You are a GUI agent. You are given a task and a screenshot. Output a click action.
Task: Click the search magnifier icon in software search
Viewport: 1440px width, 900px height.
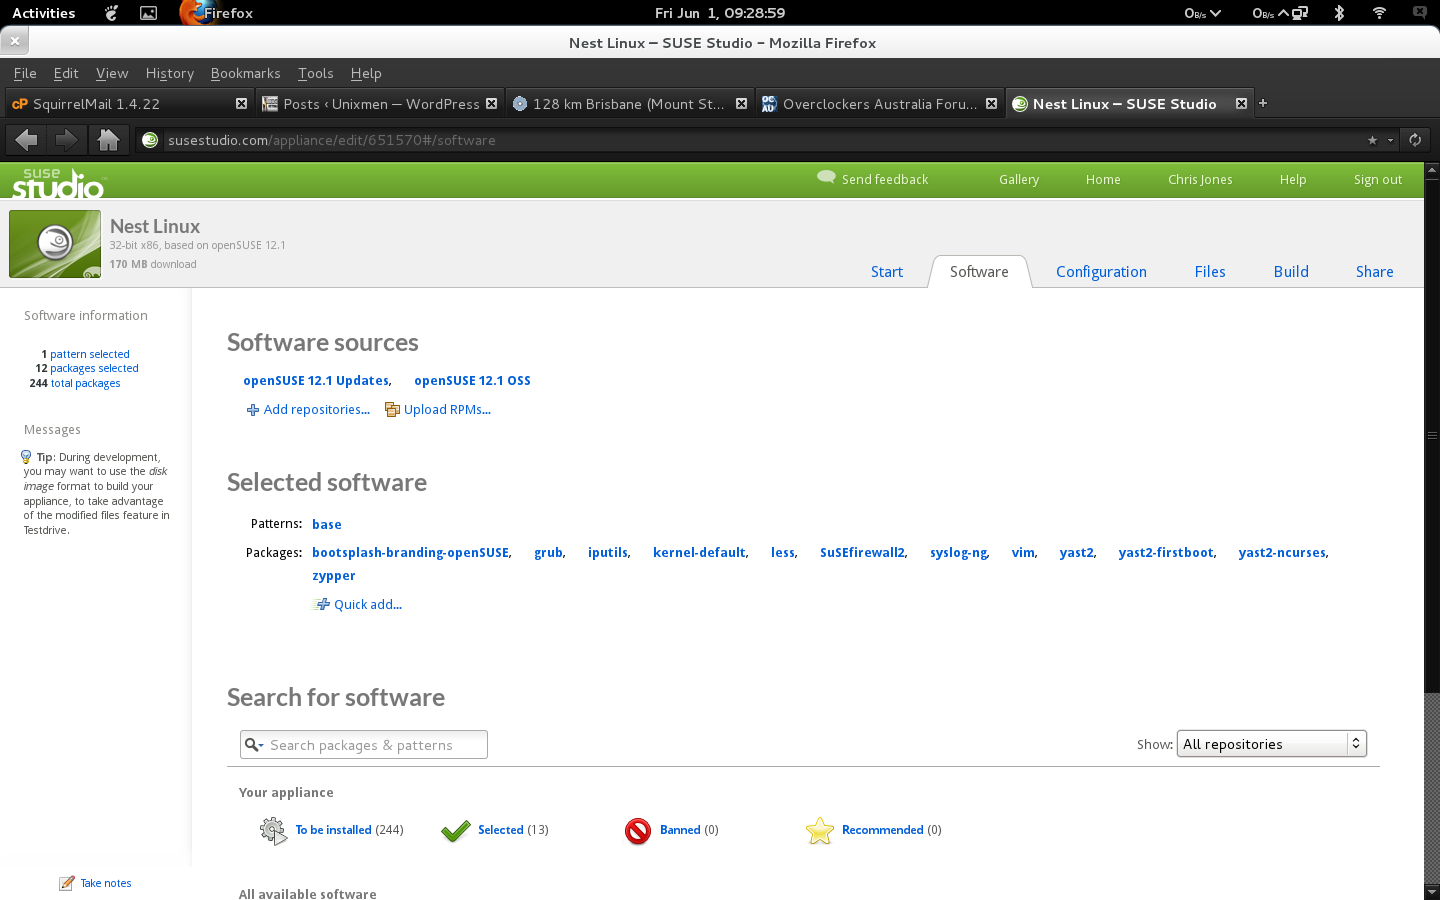253,745
